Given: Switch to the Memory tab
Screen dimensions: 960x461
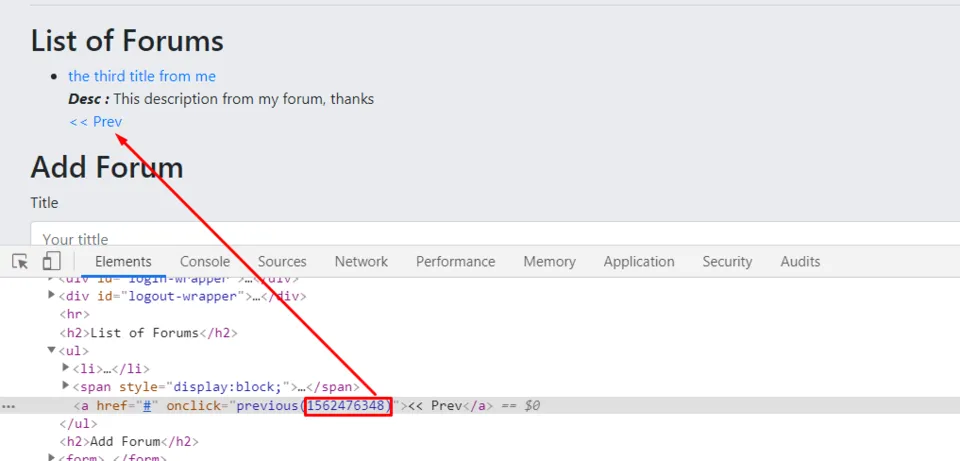Looking at the screenshot, I should point(549,261).
